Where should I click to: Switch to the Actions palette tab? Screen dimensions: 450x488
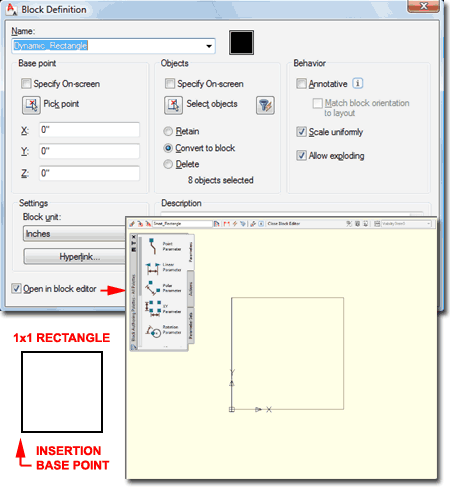click(191, 289)
